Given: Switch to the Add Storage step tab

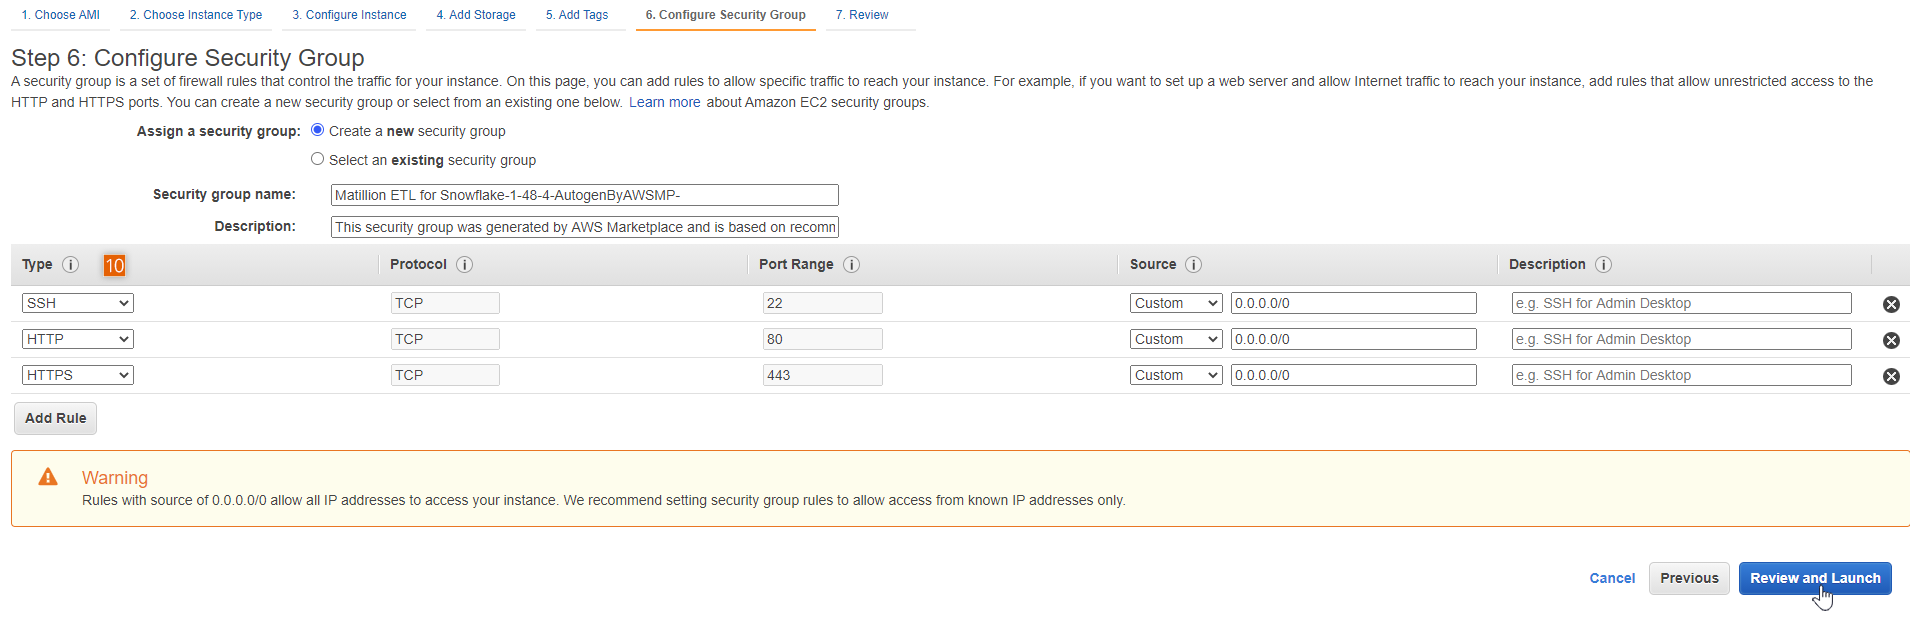Looking at the screenshot, I should (x=476, y=15).
